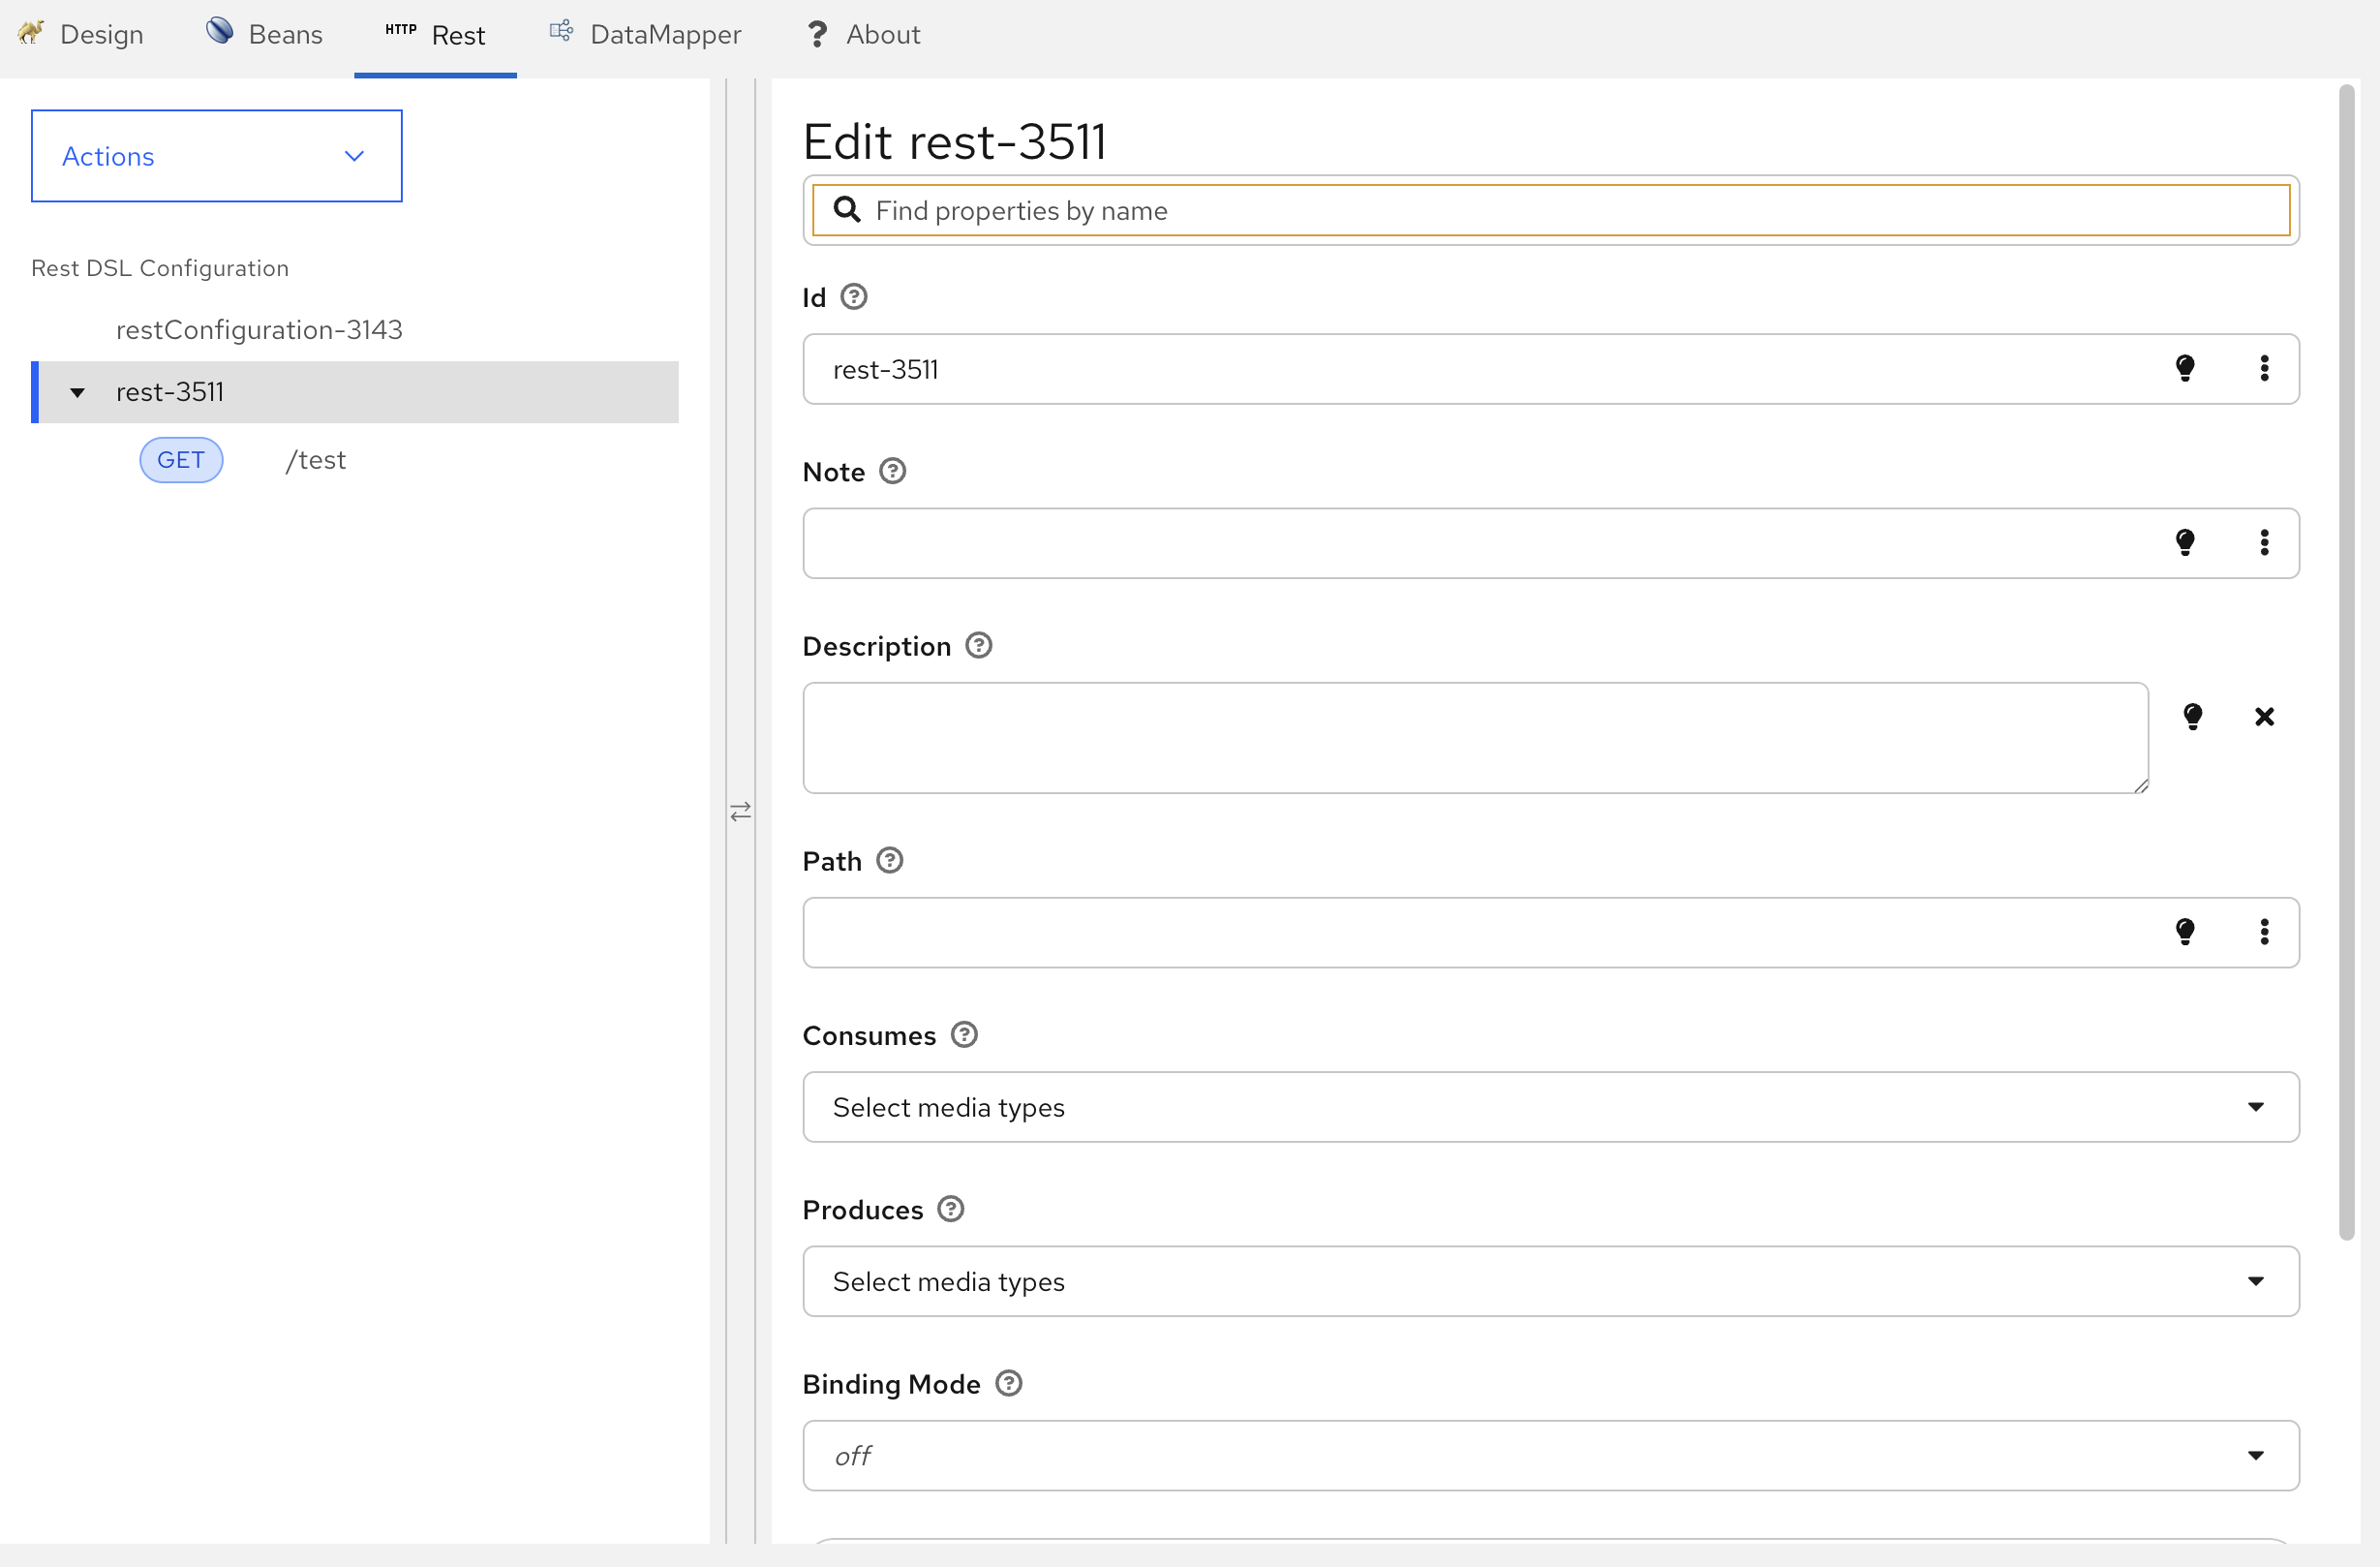This screenshot has width=2380, height=1567.
Task: Click the Design tab camel icon
Action: (x=31, y=32)
